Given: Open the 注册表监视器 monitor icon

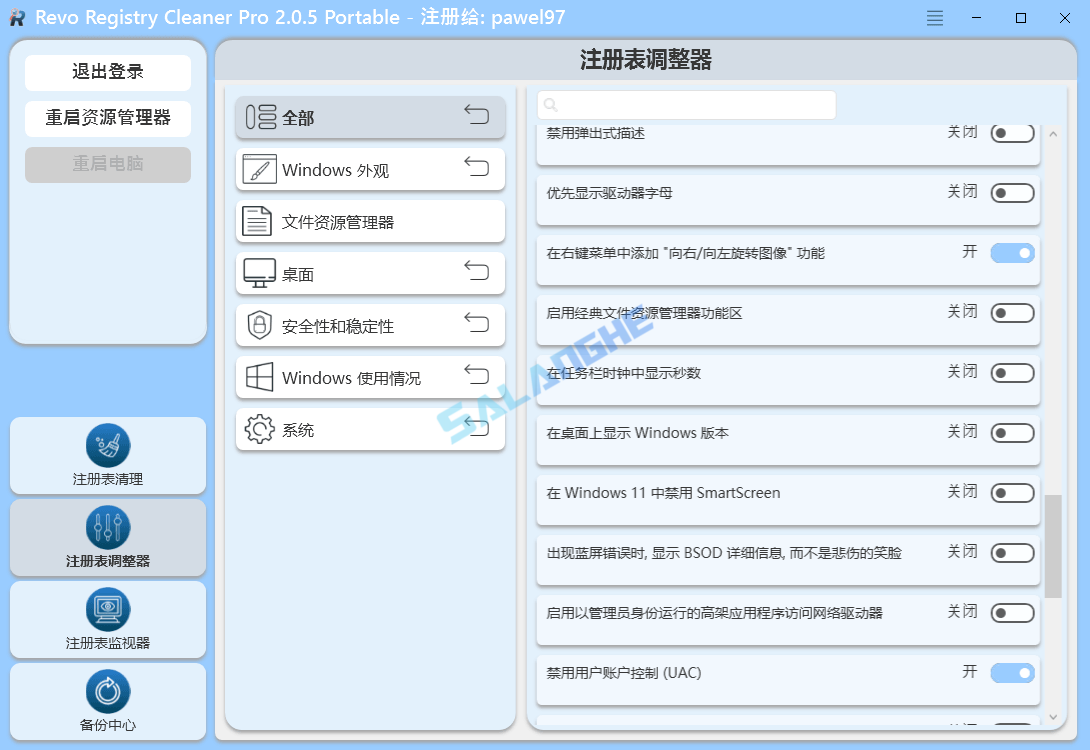Looking at the screenshot, I should [107, 609].
